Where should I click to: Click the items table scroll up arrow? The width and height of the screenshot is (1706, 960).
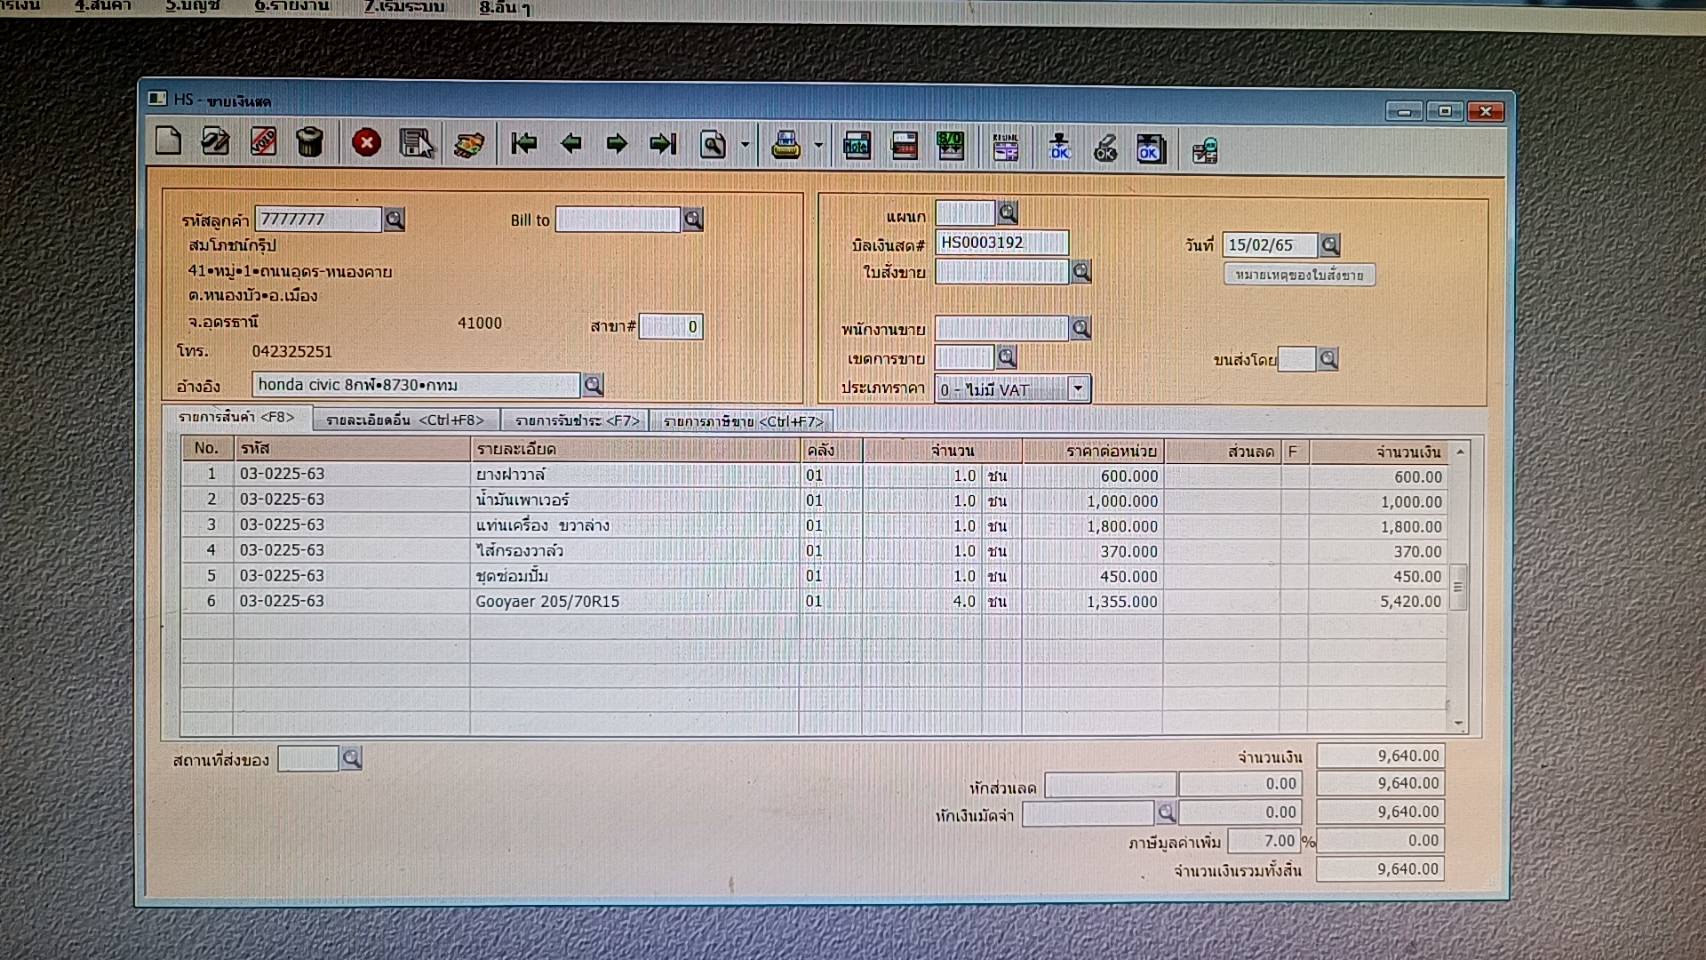point(1460,452)
